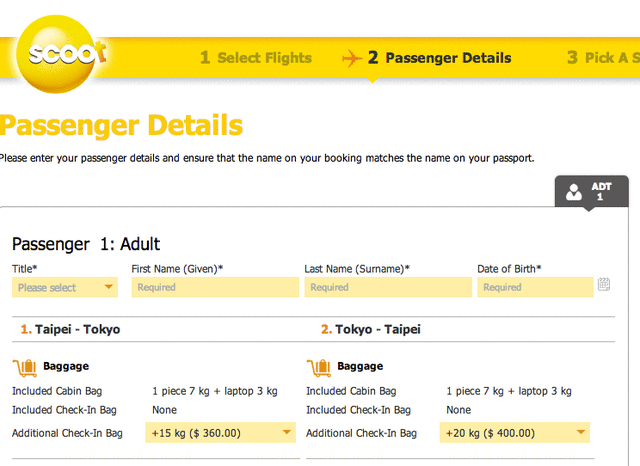Click Taipei - Tokyo baggage trolley icon

pyautogui.click(x=25, y=368)
